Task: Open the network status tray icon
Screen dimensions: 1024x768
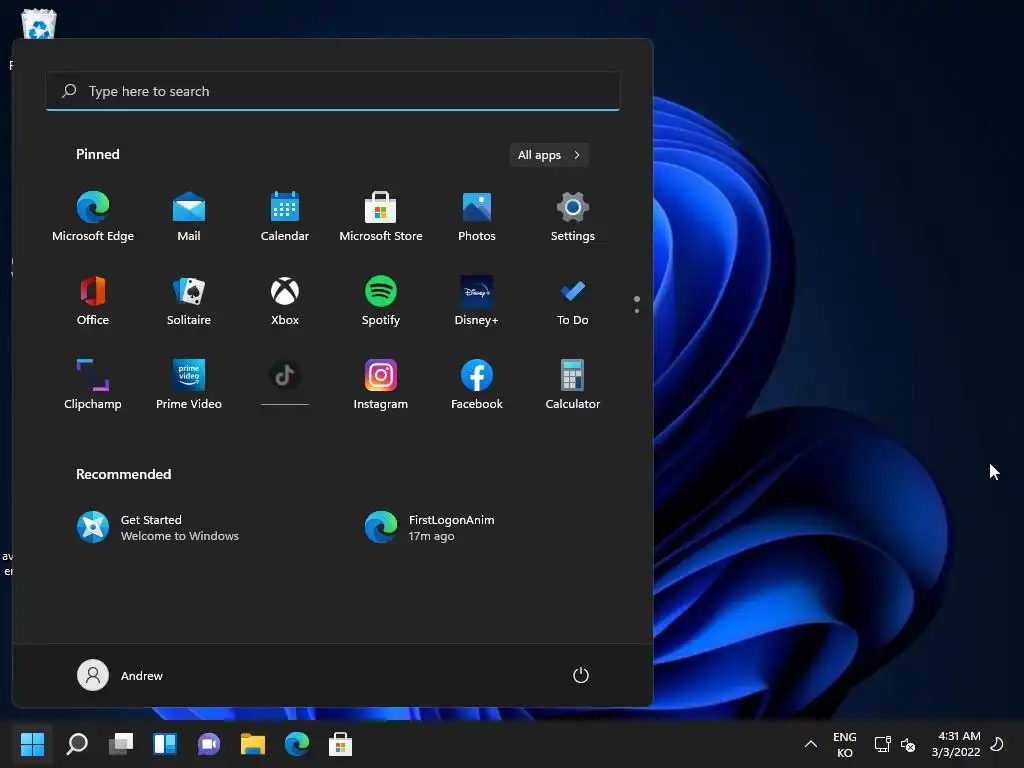Action: 882,744
